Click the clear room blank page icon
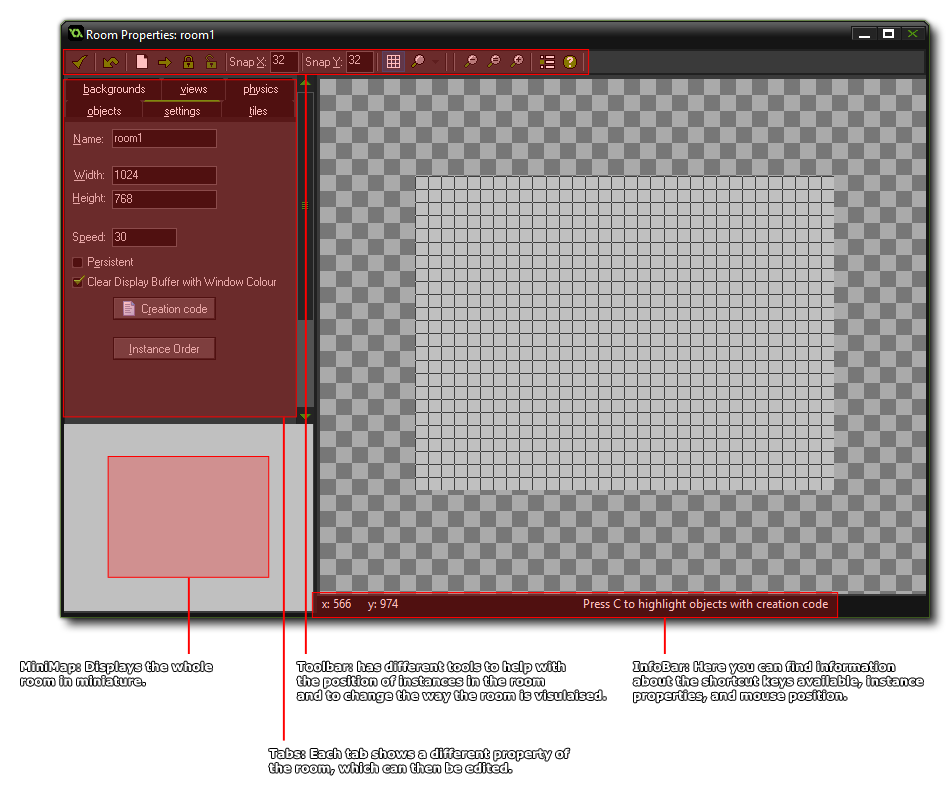The width and height of the screenshot is (950, 796). [142, 62]
